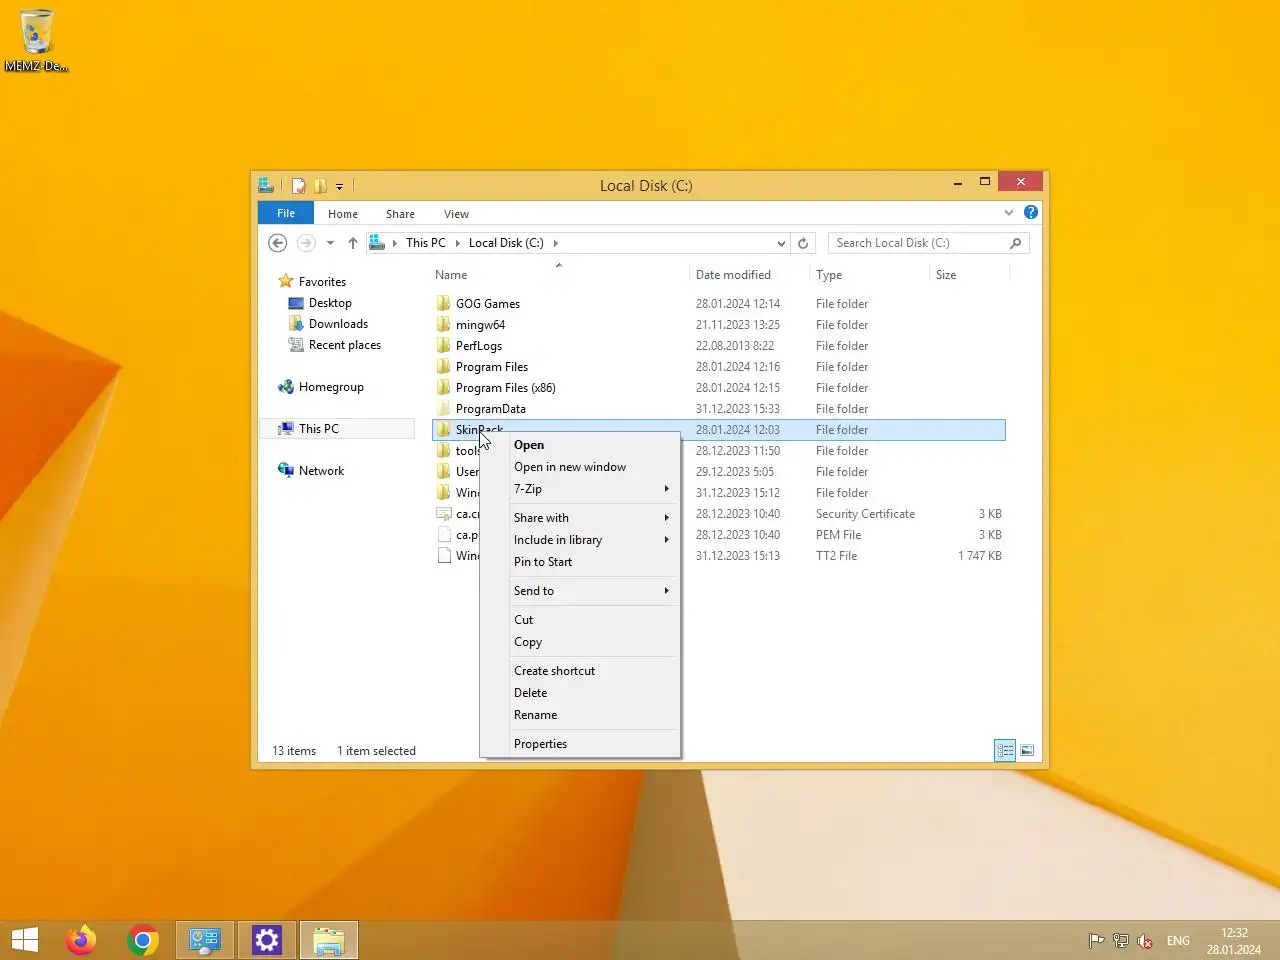Open the address bar history dropdown

coord(781,243)
